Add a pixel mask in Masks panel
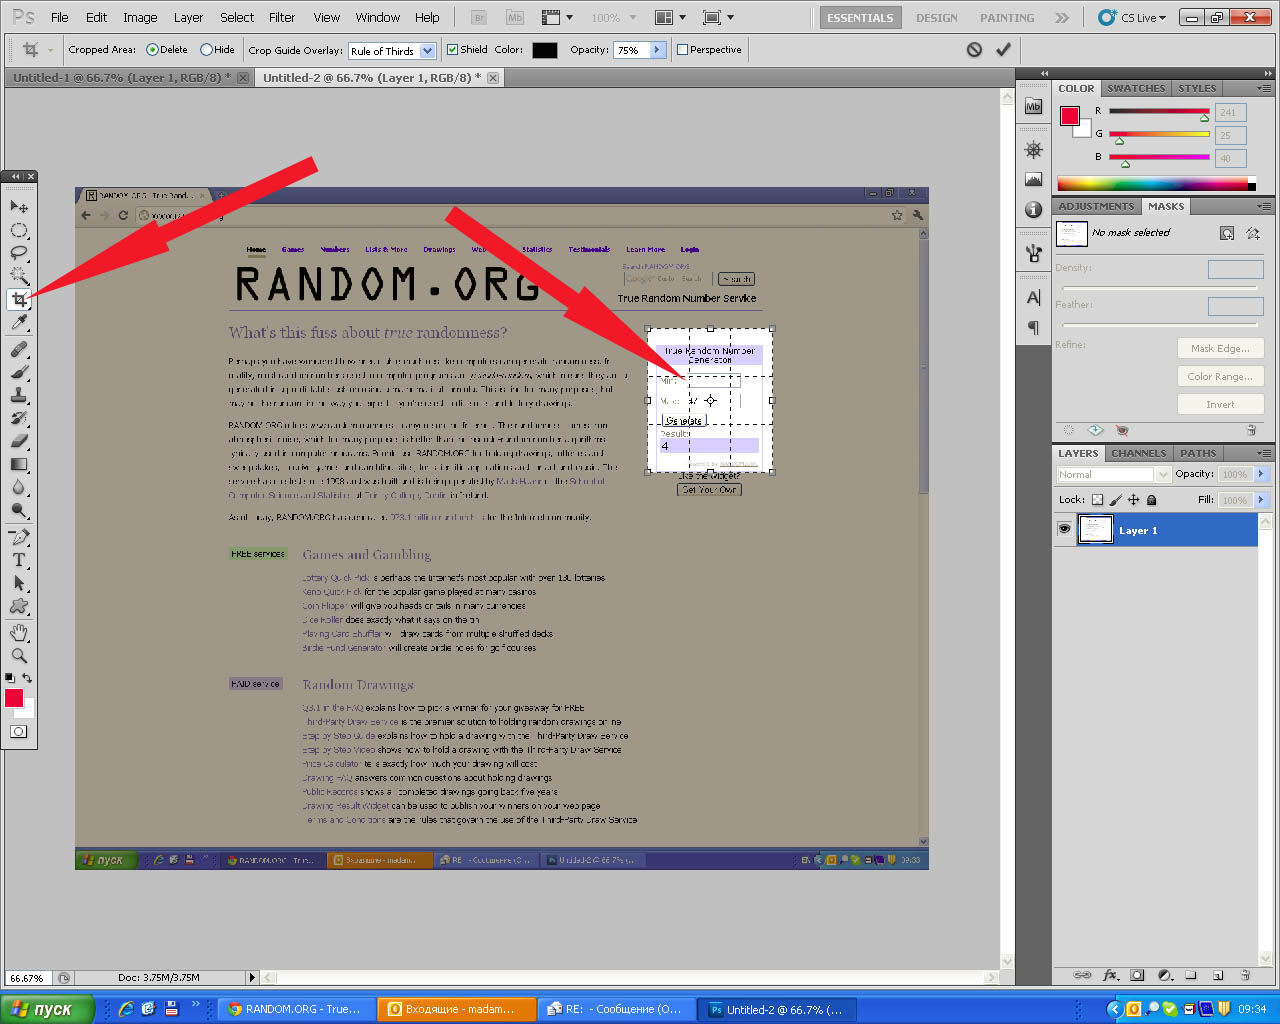This screenshot has height=1024, width=1280. click(1227, 233)
